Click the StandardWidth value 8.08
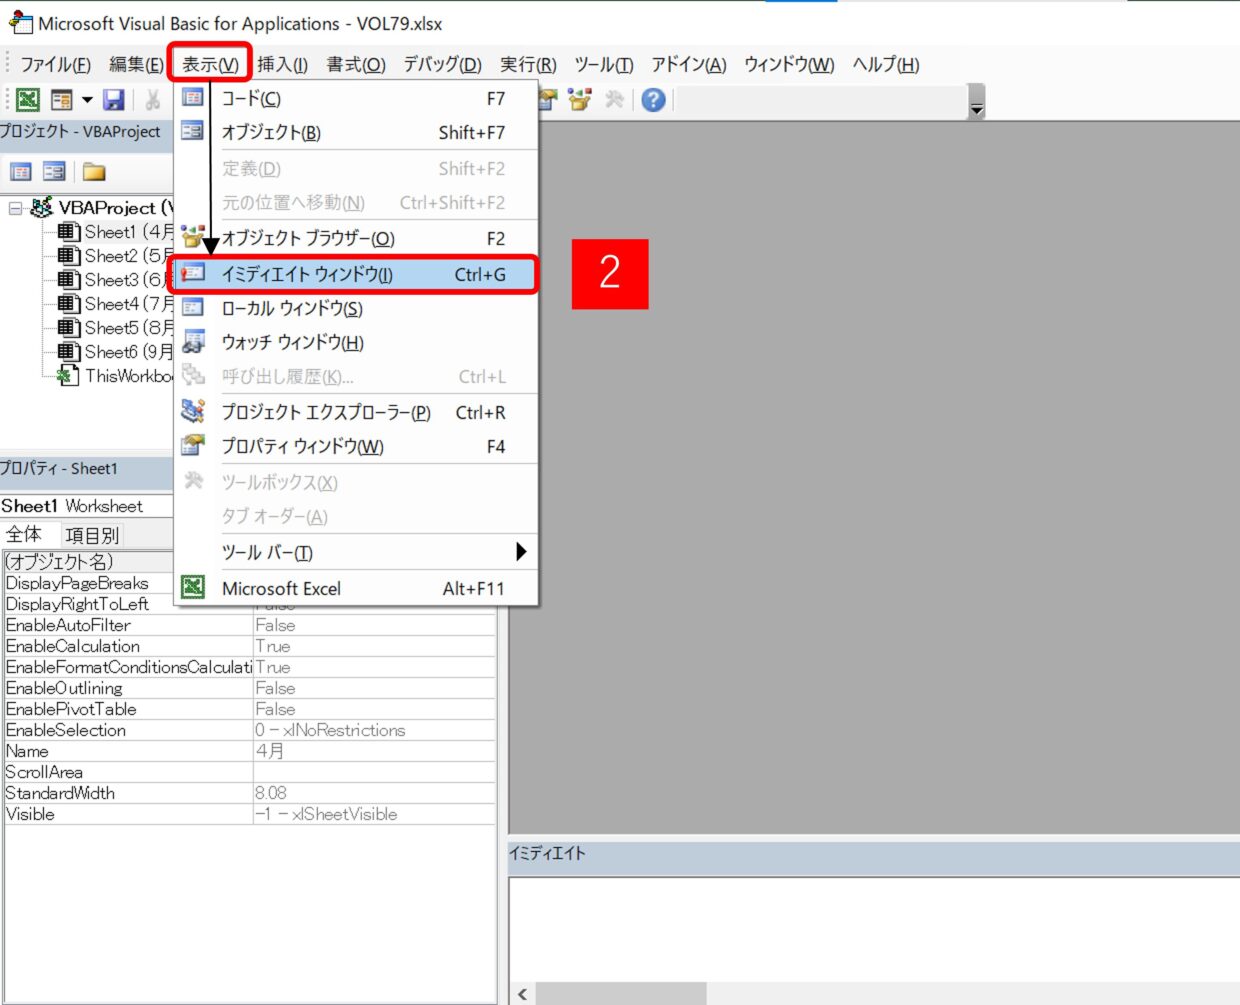Image resolution: width=1240 pixels, height=1005 pixels. click(374, 793)
